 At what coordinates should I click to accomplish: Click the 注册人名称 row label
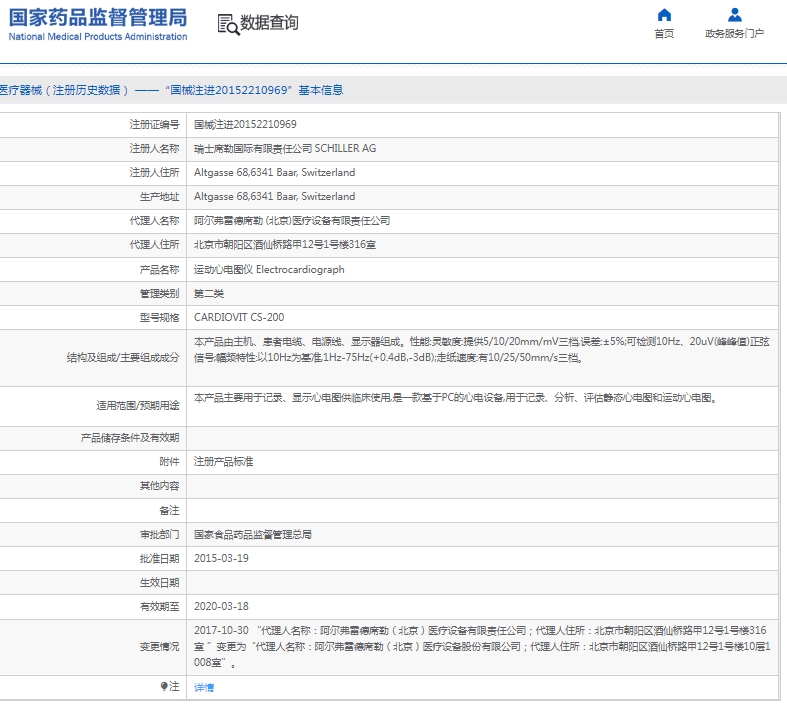(154, 149)
